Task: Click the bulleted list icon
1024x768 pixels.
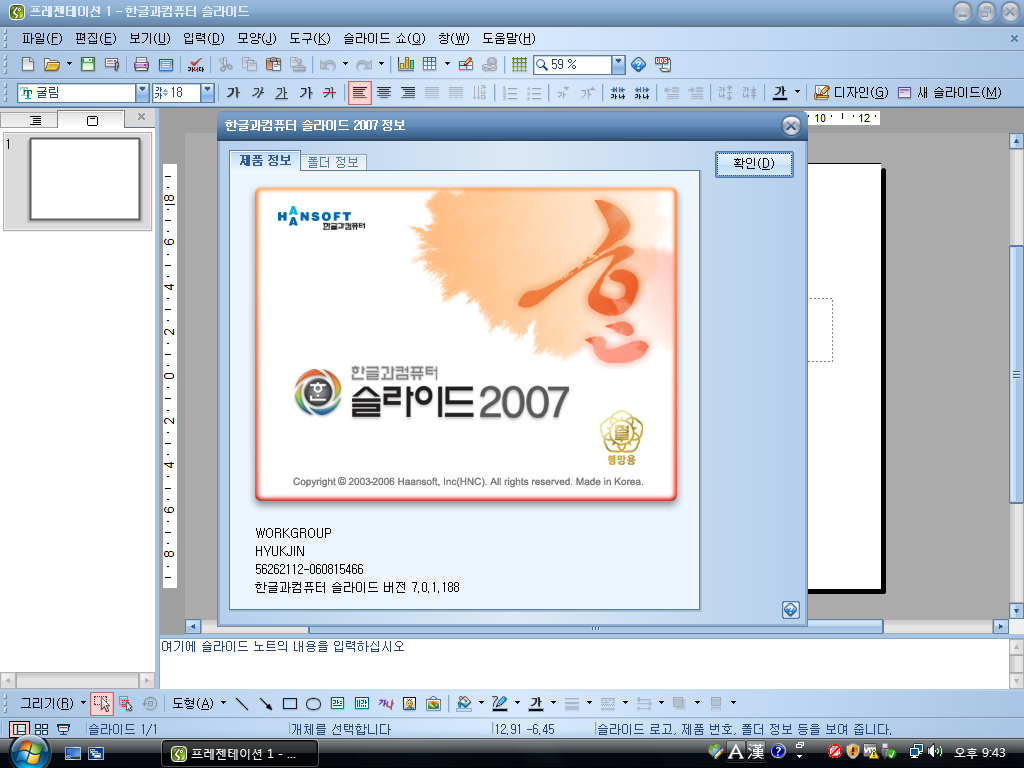Action: (534, 93)
